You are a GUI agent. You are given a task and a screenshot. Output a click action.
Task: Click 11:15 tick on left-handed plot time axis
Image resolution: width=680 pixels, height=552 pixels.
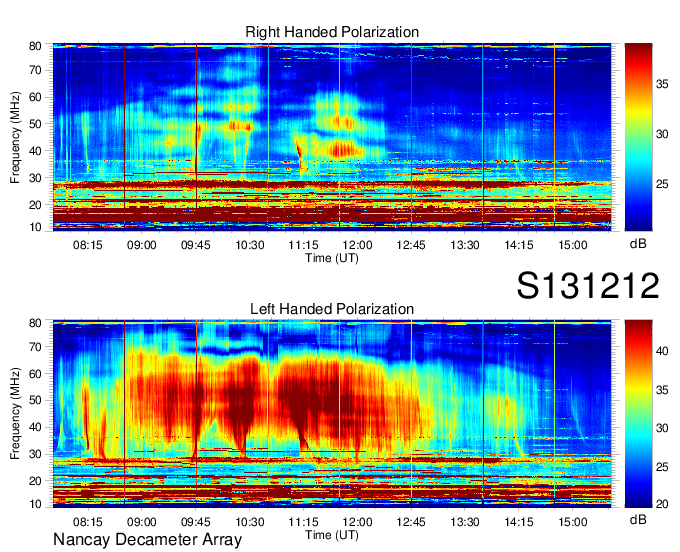(x=304, y=521)
